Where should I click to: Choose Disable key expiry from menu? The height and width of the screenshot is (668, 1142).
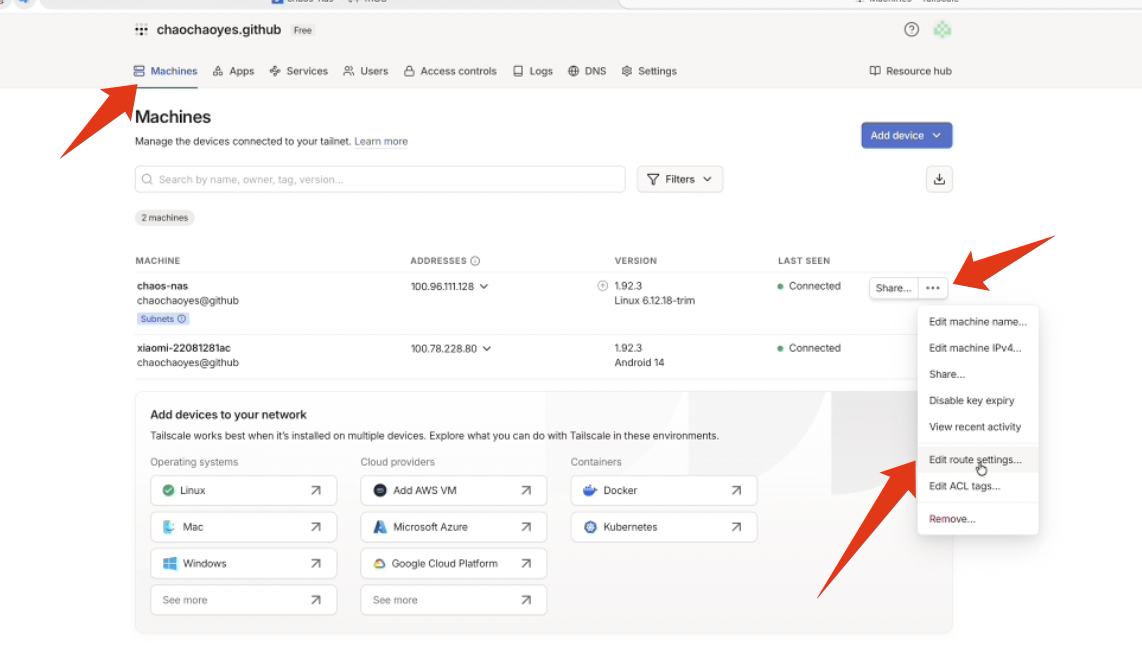point(971,401)
